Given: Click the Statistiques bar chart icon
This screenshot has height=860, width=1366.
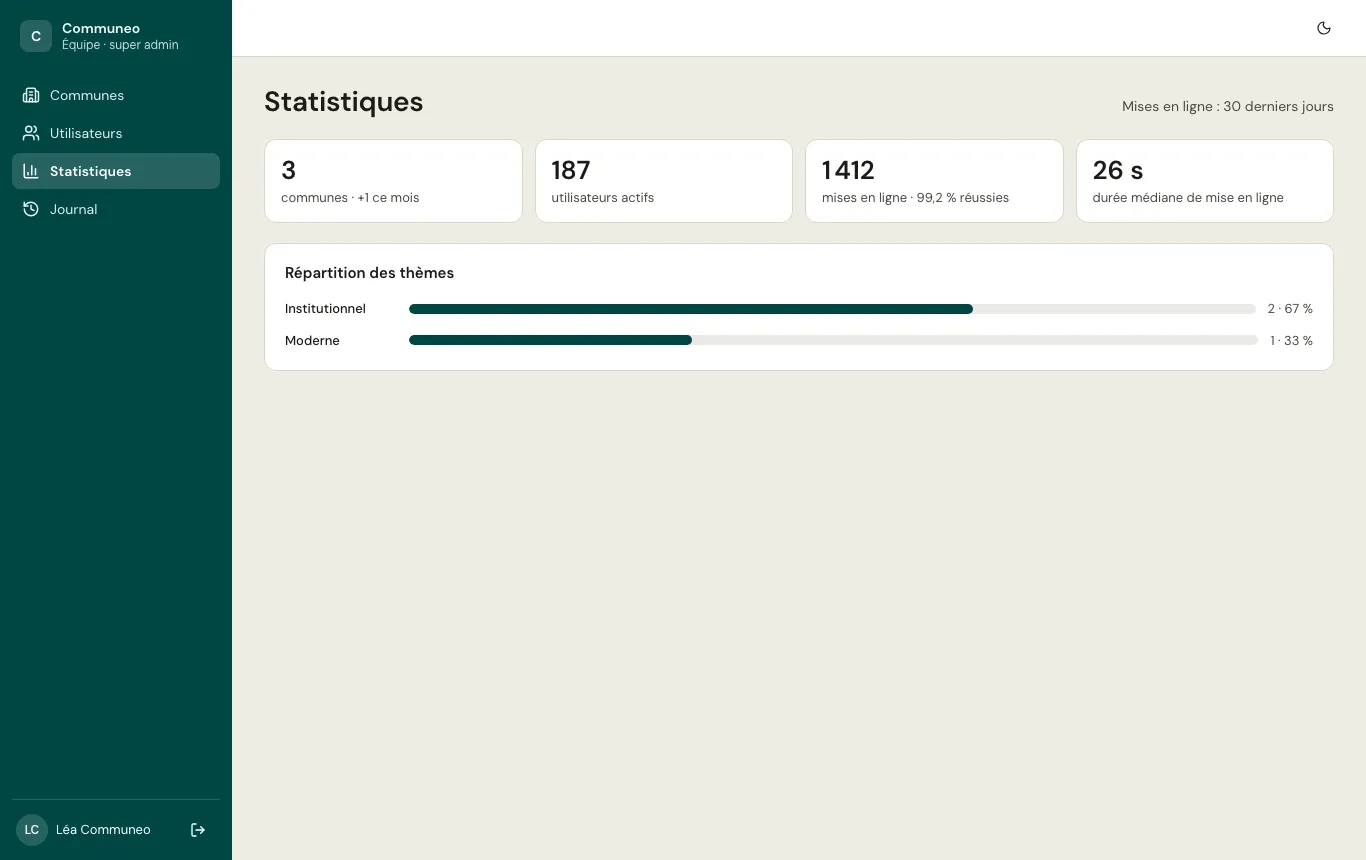Looking at the screenshot, I should (x=31, y=171).
